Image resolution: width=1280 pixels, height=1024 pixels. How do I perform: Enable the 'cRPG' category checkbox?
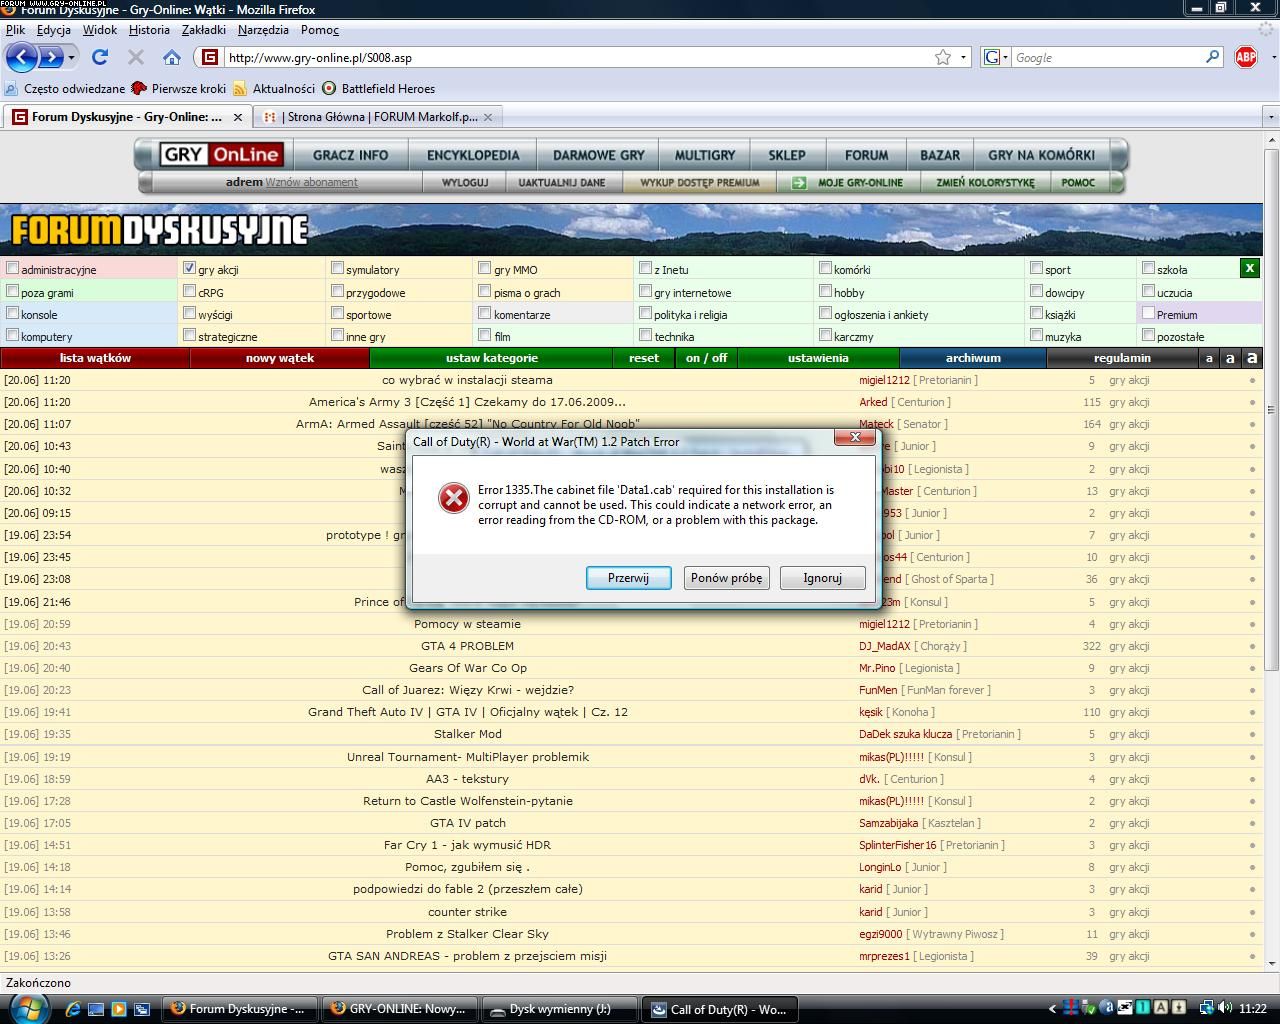point(189,291)
